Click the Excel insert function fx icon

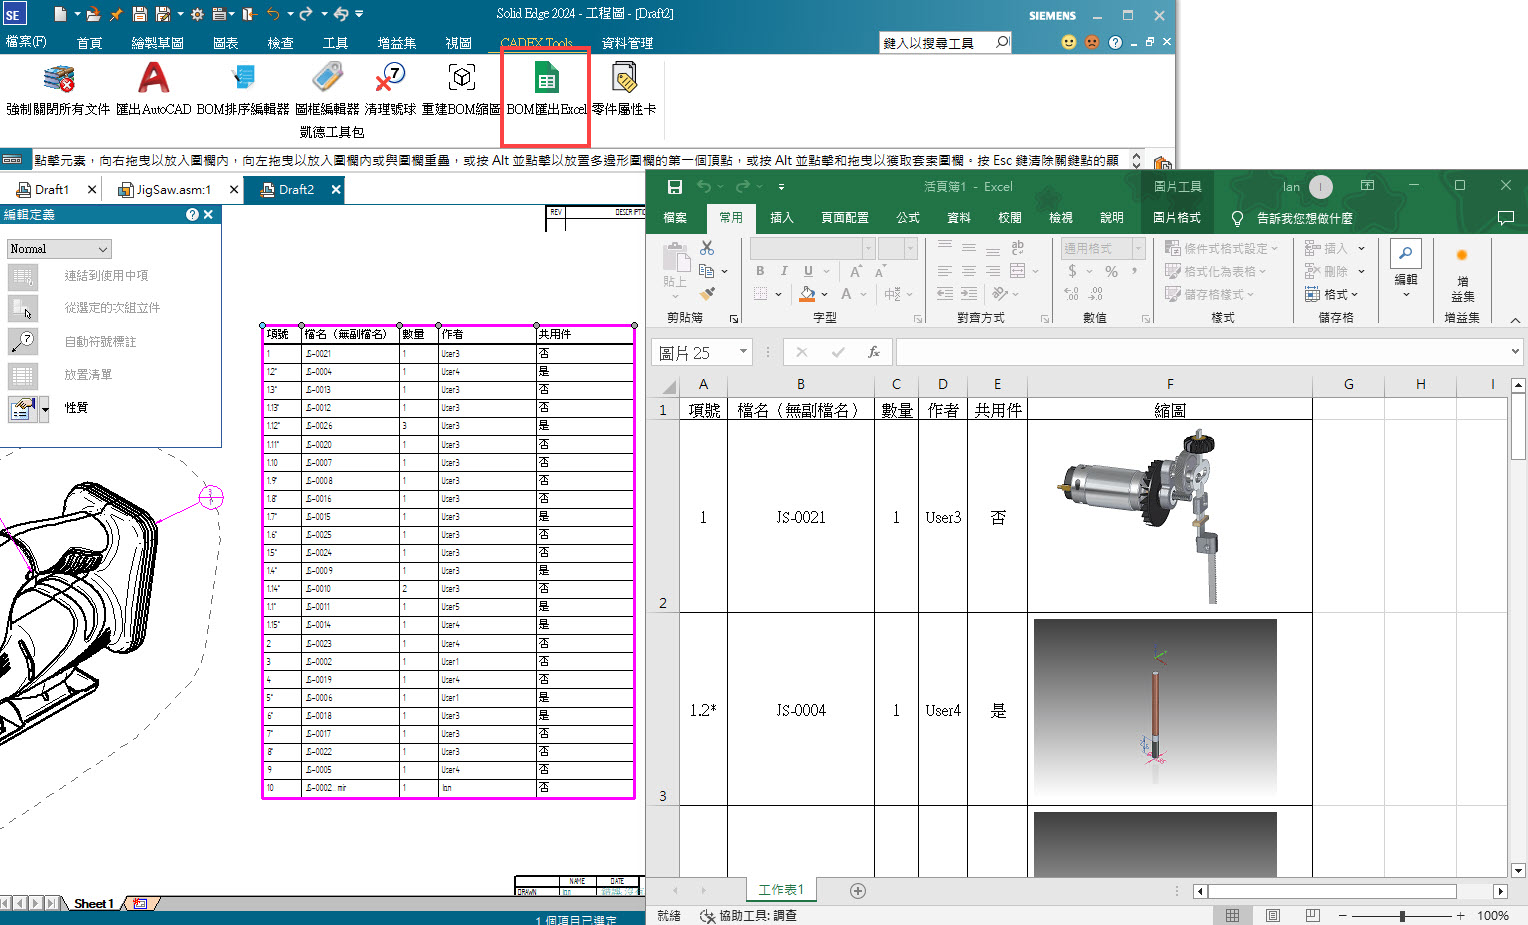pyautogui.click(x=874, y=352)
